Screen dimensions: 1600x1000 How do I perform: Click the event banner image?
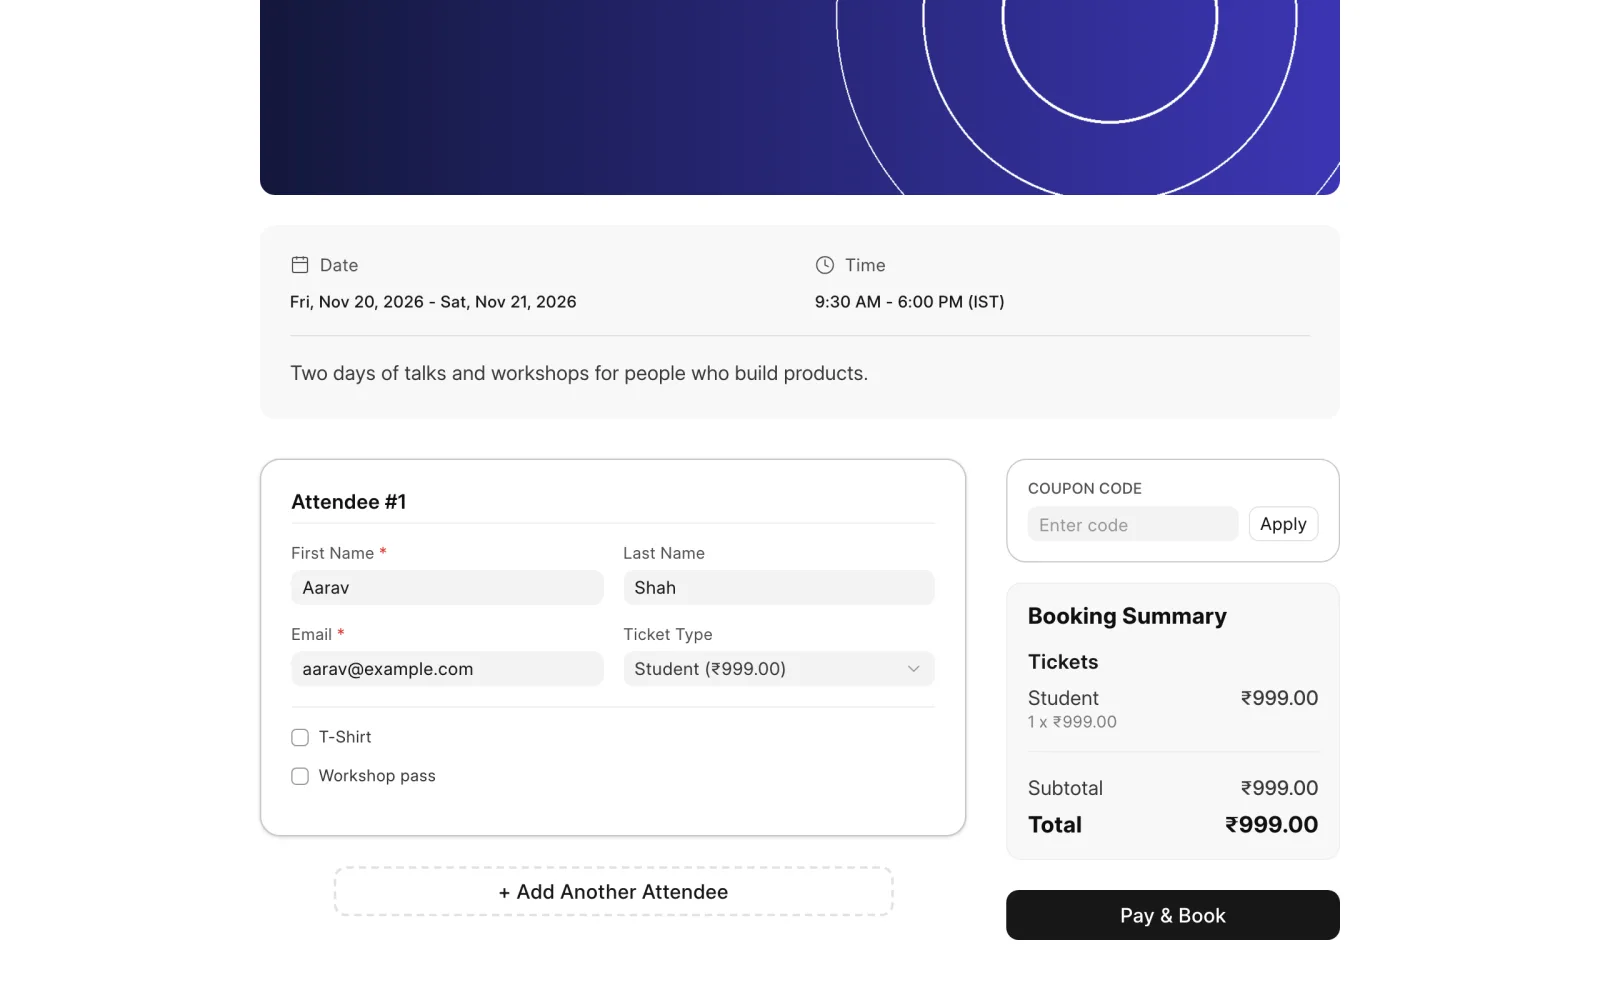800,97
